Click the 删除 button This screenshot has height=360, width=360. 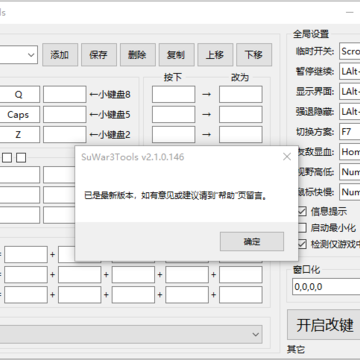(138, 55)
